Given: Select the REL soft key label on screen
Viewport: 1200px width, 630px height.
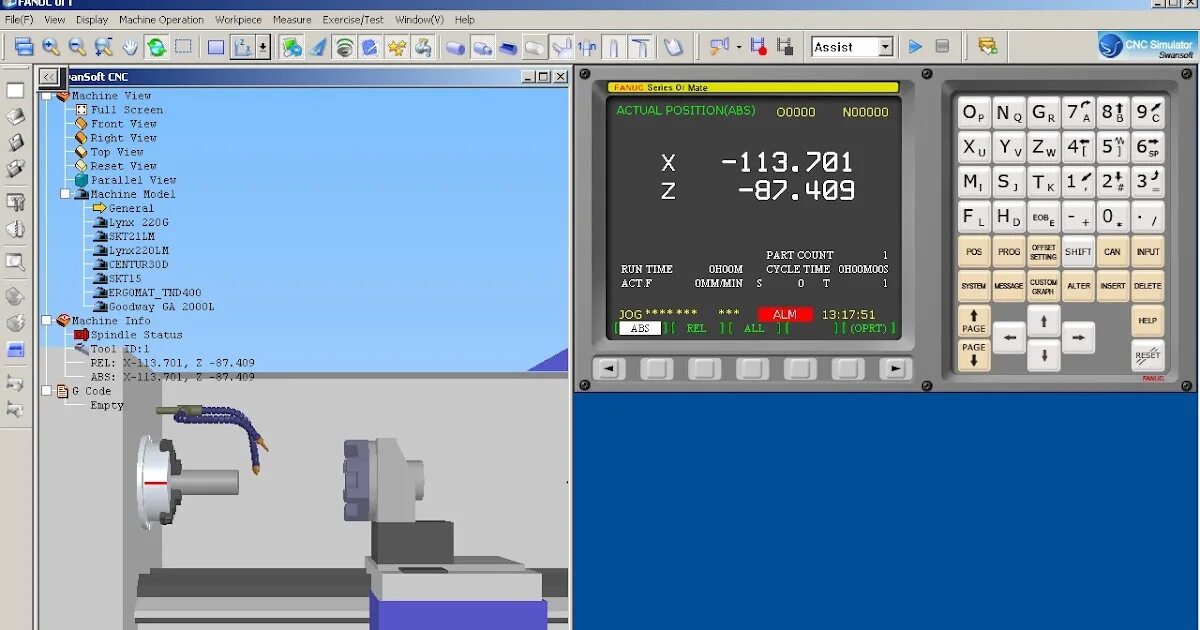Looking at the screenshot, I should [696, 328].
